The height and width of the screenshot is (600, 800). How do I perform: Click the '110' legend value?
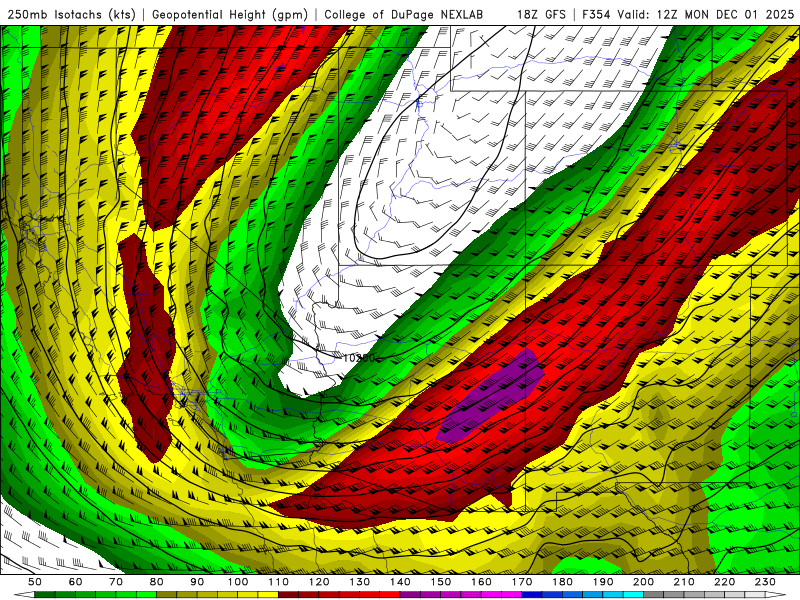coord(279,582)
